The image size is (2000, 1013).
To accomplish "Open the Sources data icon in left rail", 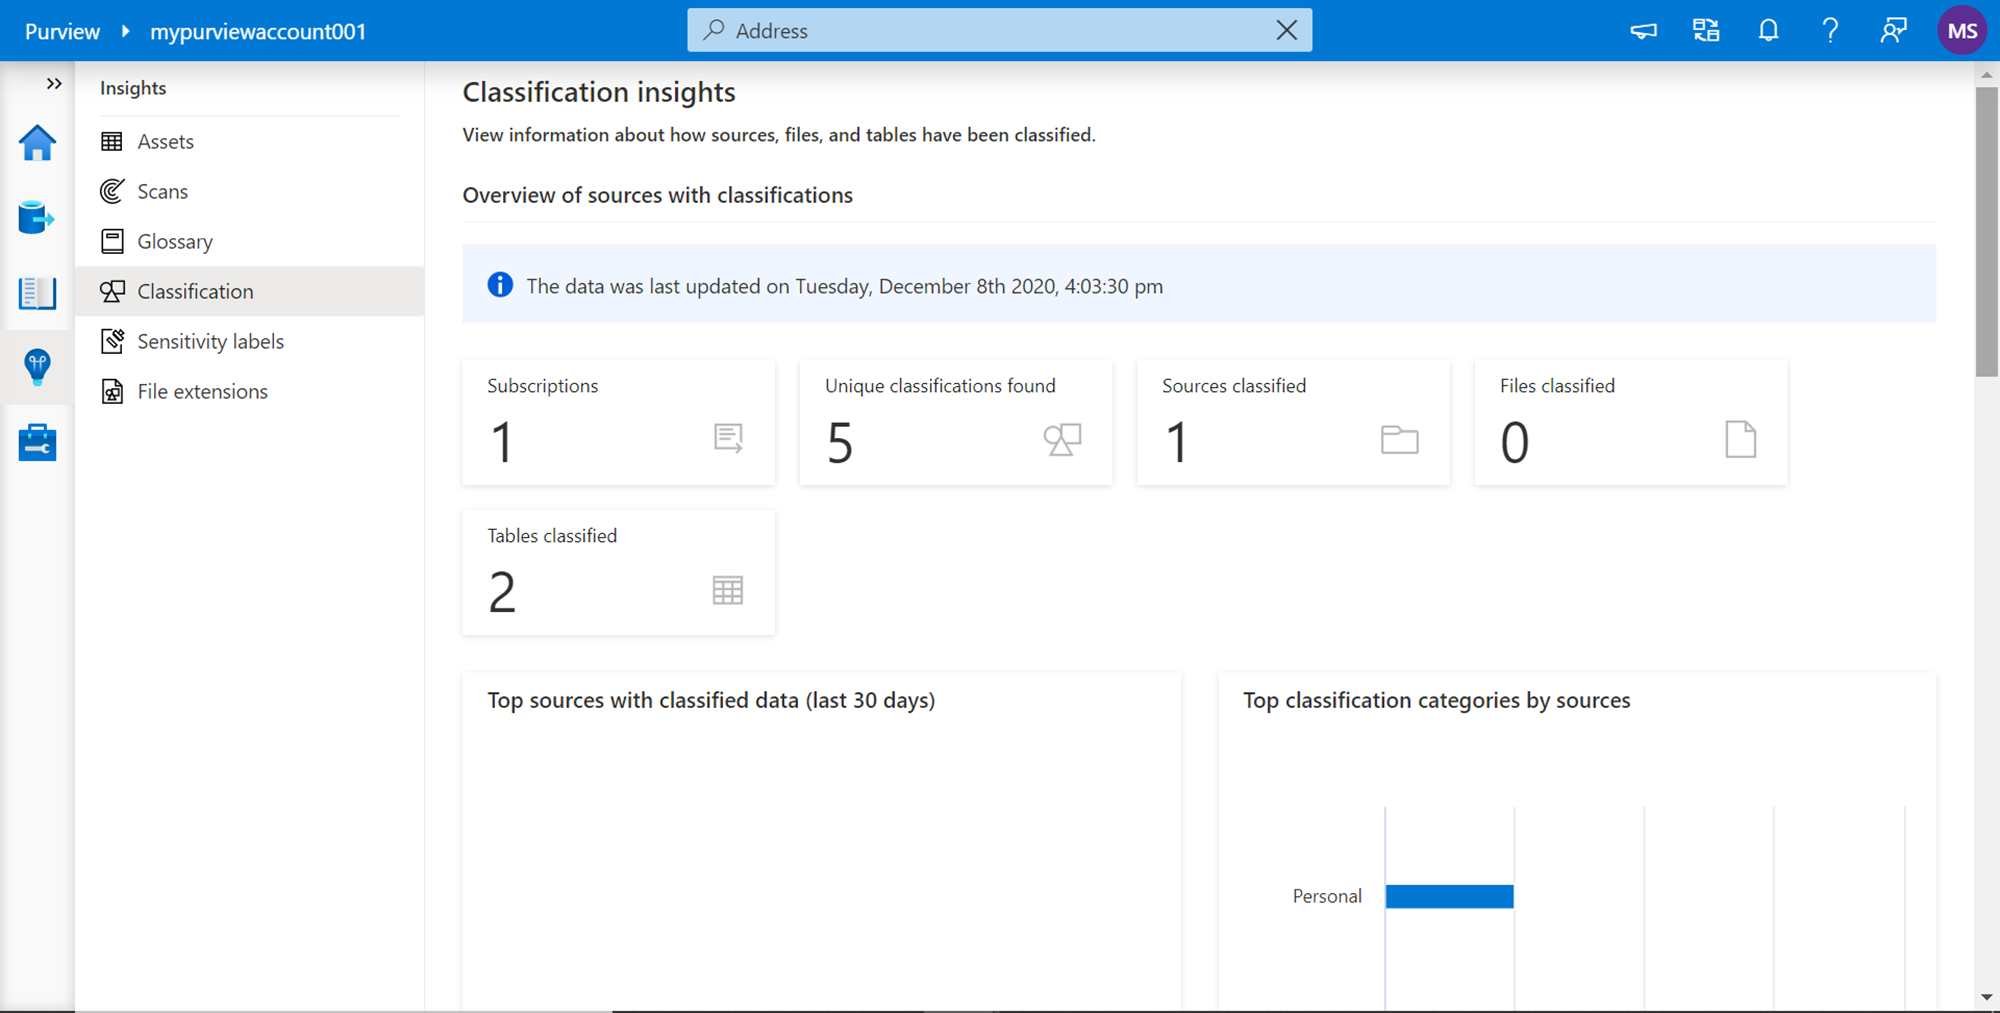I will (37, 217).
